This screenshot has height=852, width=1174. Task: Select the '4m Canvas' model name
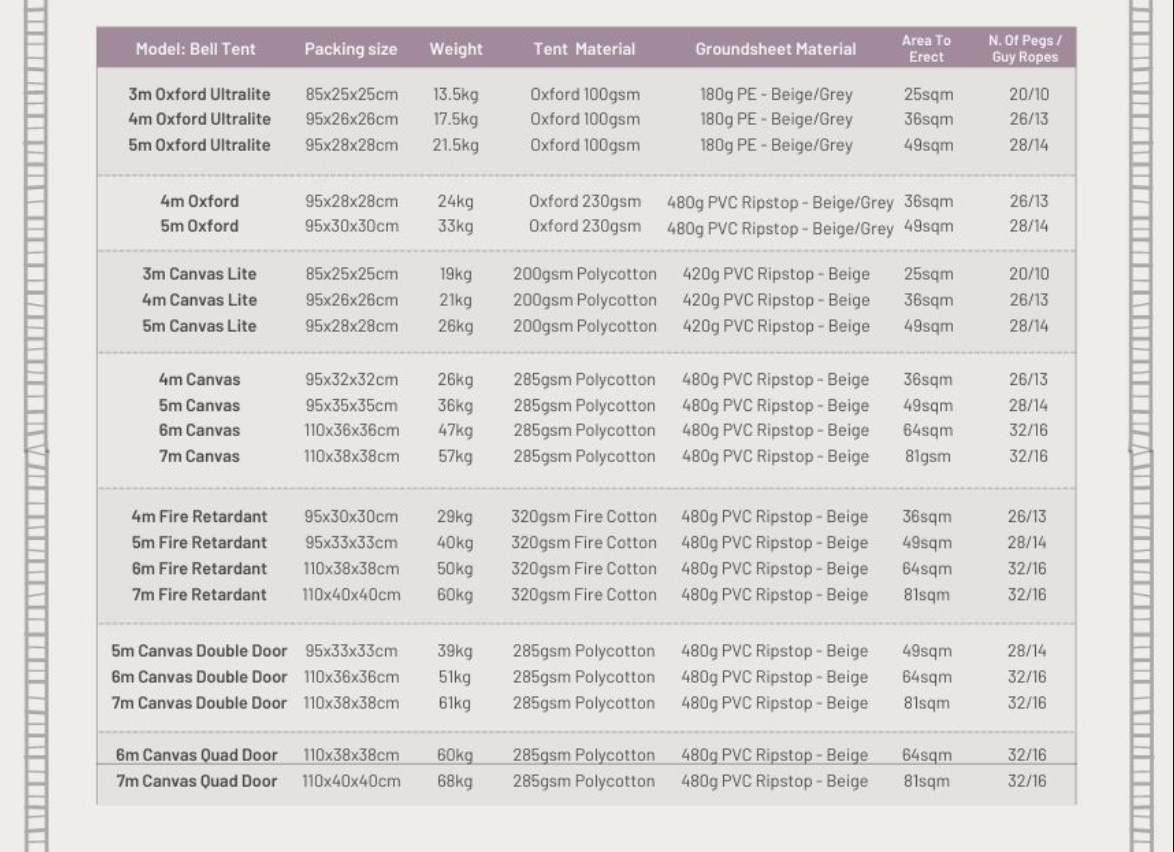point(199,380)
